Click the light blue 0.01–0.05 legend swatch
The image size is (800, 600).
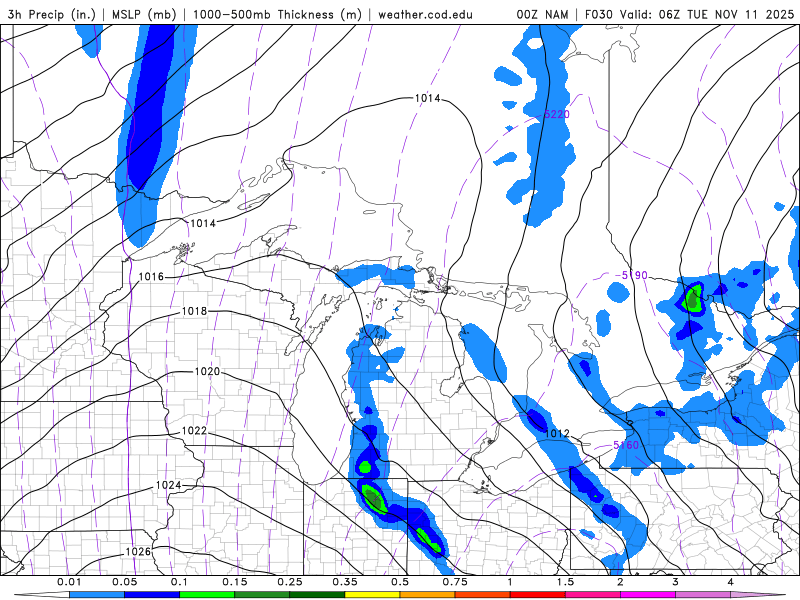(x=97, y=595)
